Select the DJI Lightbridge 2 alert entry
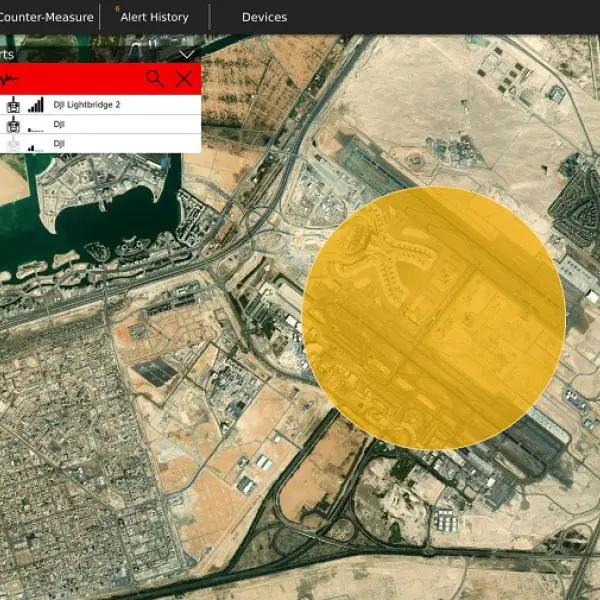The width and height of the screenshot is (600, 600). (87, 104)
